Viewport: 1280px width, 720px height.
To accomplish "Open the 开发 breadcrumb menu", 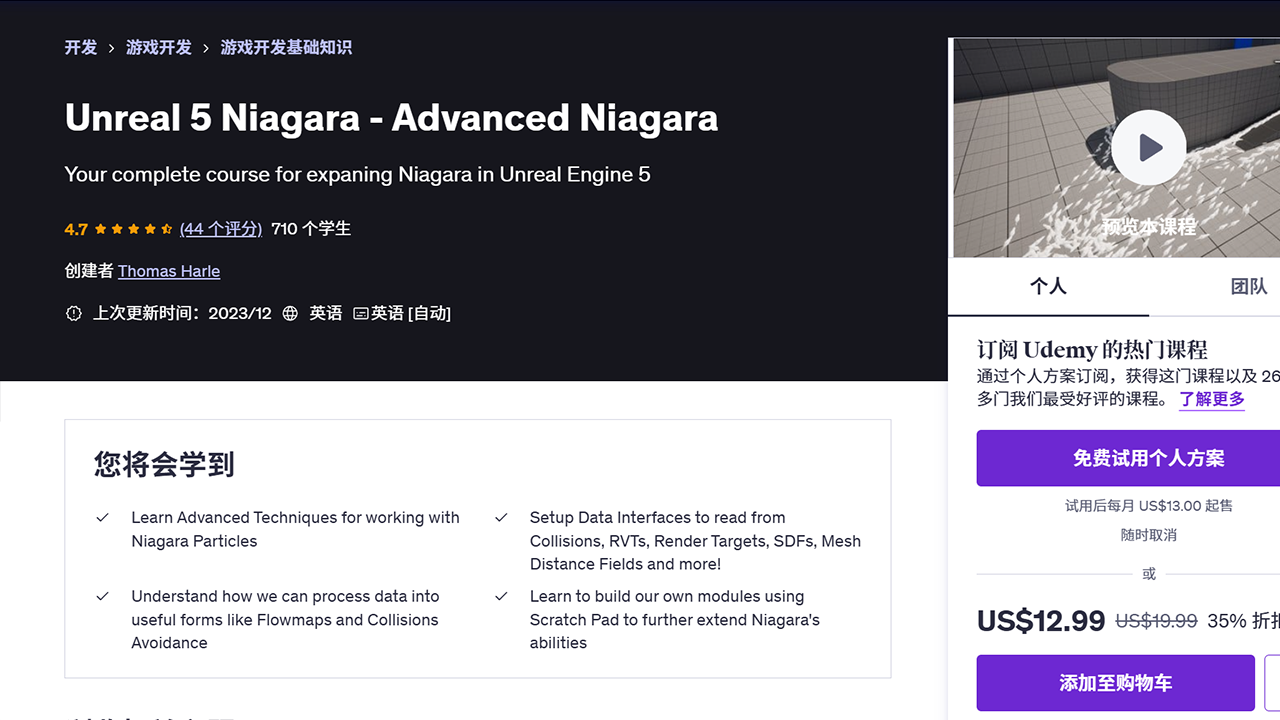I will pos(80,47).
